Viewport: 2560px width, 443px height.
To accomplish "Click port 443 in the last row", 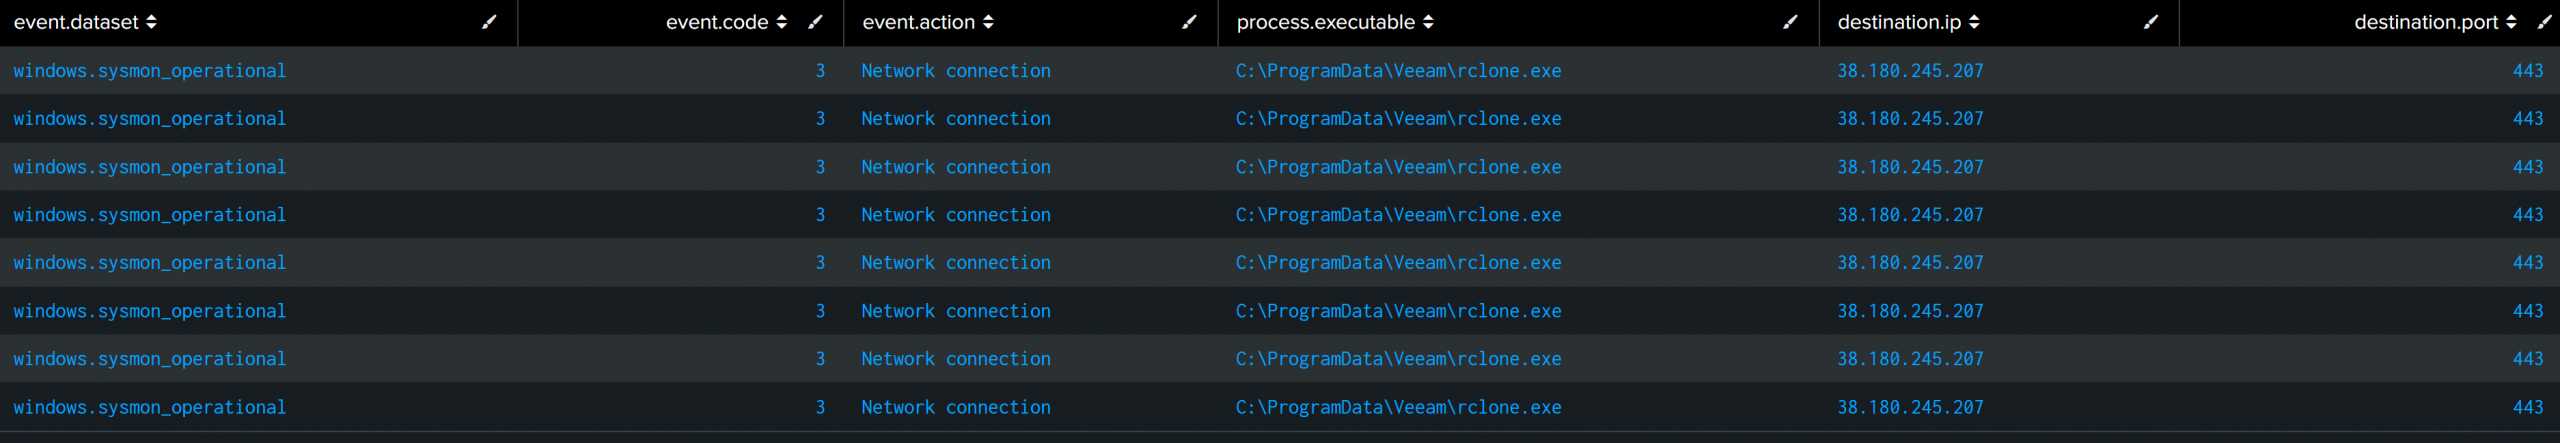I will pyautogui.click(x=2528, y=407).
